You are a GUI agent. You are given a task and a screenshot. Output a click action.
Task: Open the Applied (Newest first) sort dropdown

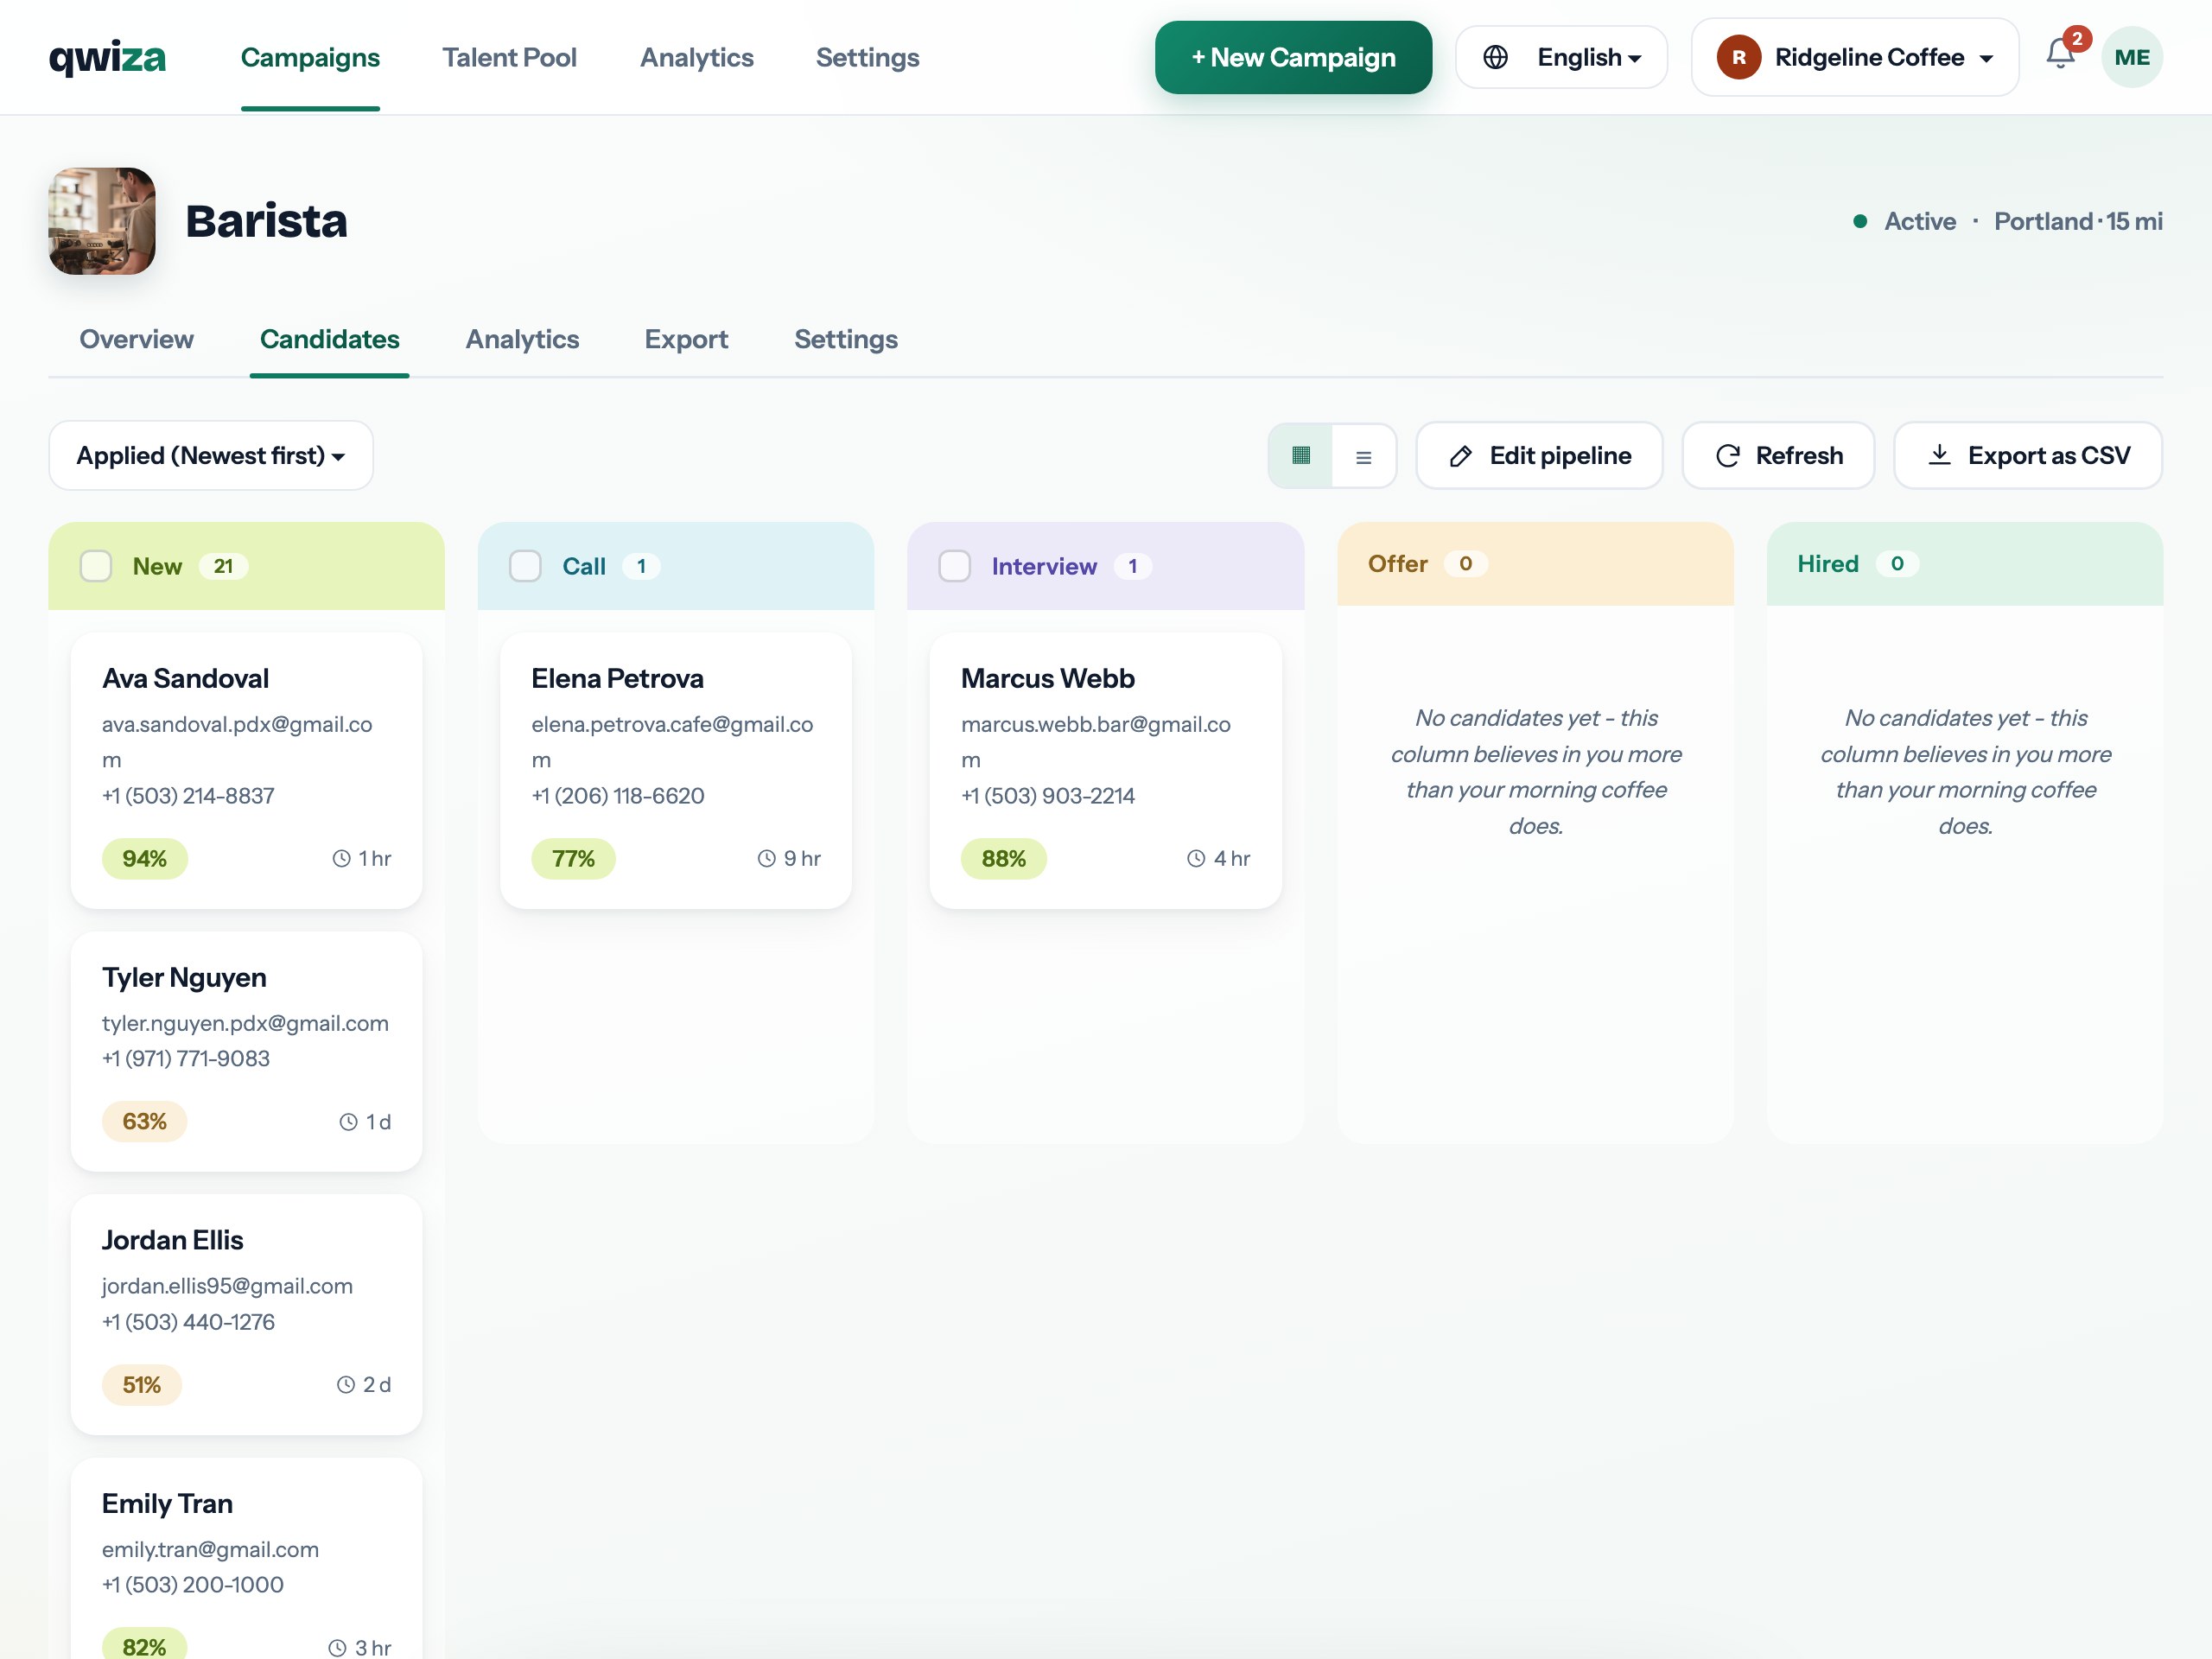tap(211, 456)
